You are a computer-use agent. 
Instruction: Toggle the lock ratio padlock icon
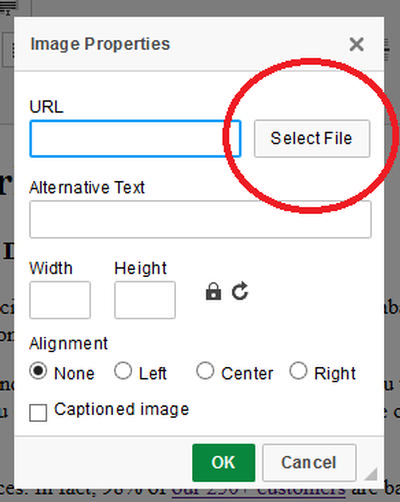[x=213, y=292]
